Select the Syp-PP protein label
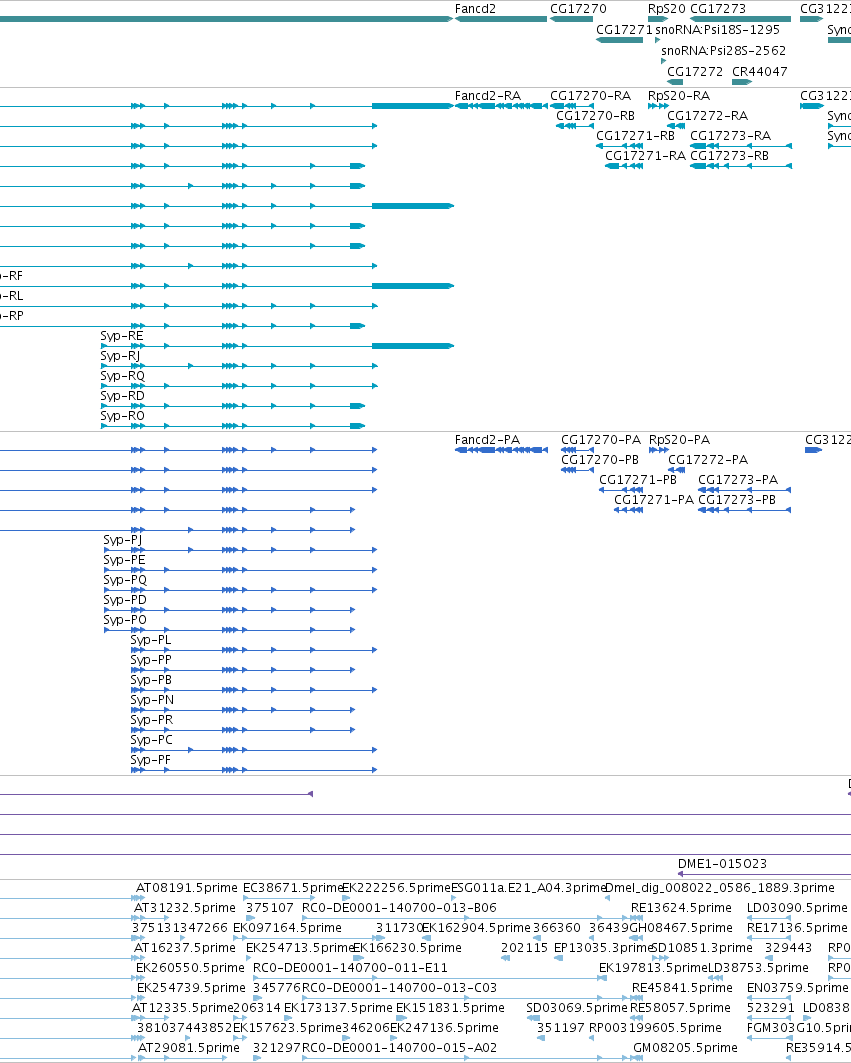Screen dimensions: 851x1063 pos(151,660)
